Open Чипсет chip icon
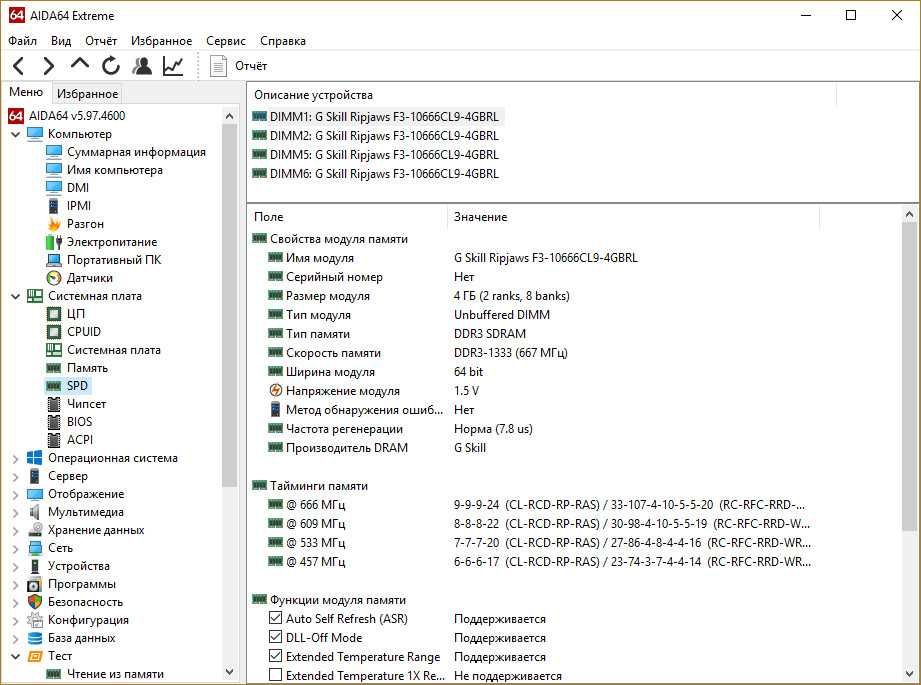The image size is (921, 685). (53, 404)
